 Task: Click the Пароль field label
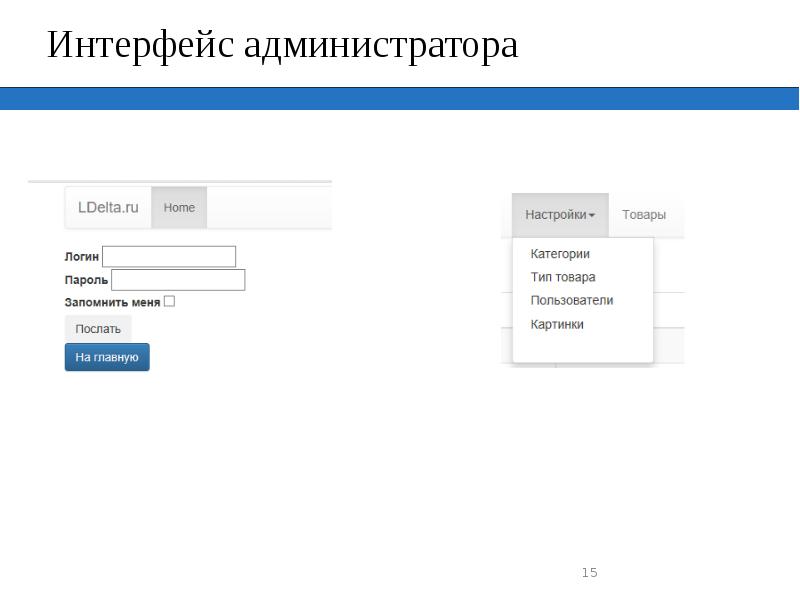(x=86, y=280)
